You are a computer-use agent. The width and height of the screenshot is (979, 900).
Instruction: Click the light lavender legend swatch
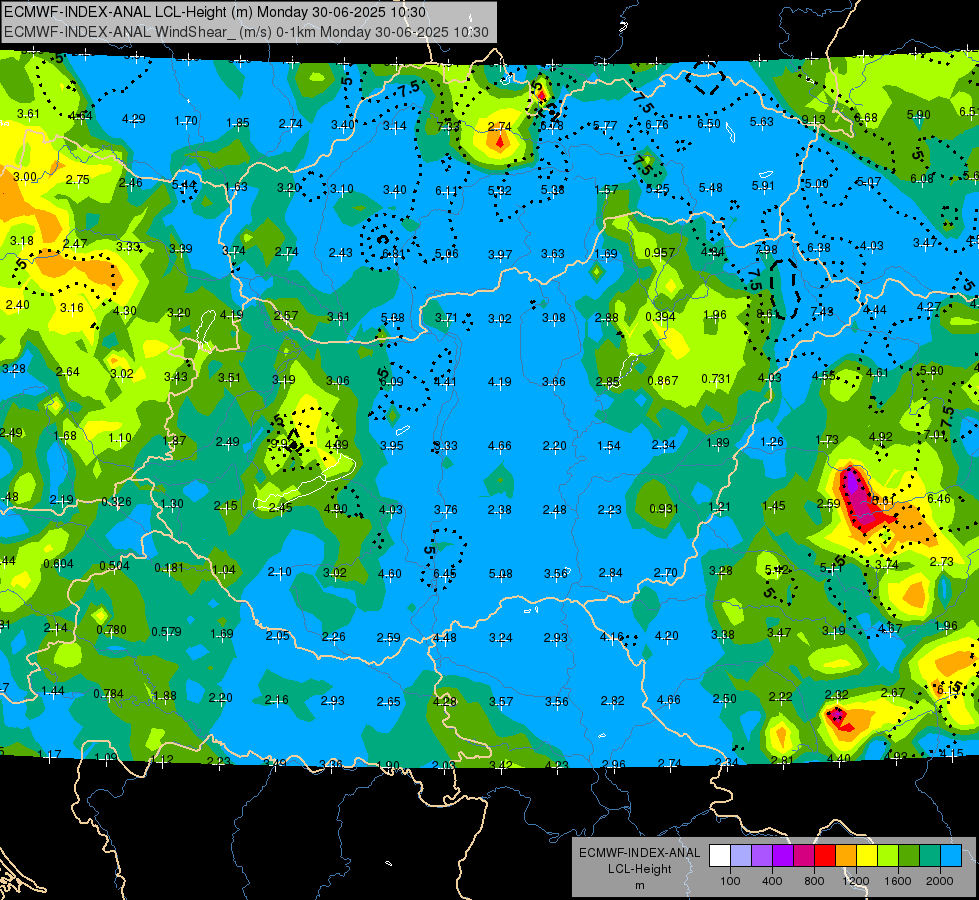[x=741, y=856]
